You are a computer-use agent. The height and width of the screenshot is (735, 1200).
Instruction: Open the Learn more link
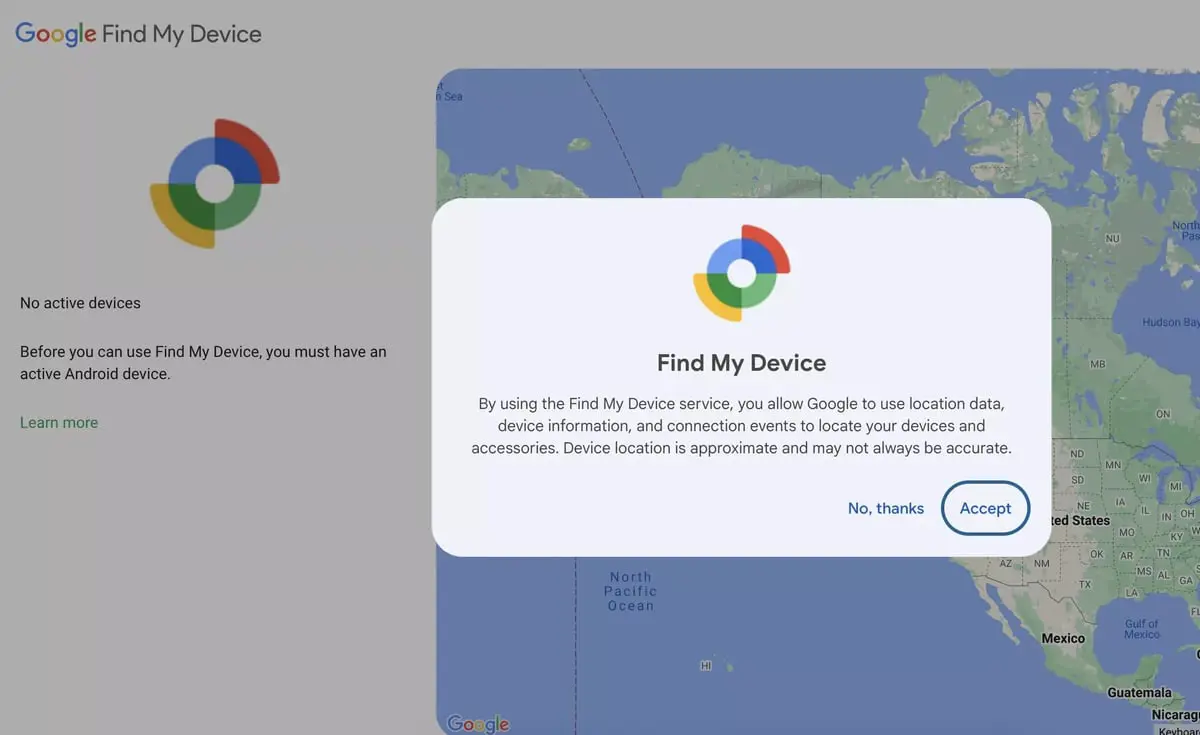pyautogui.click(x=59, y=422)
